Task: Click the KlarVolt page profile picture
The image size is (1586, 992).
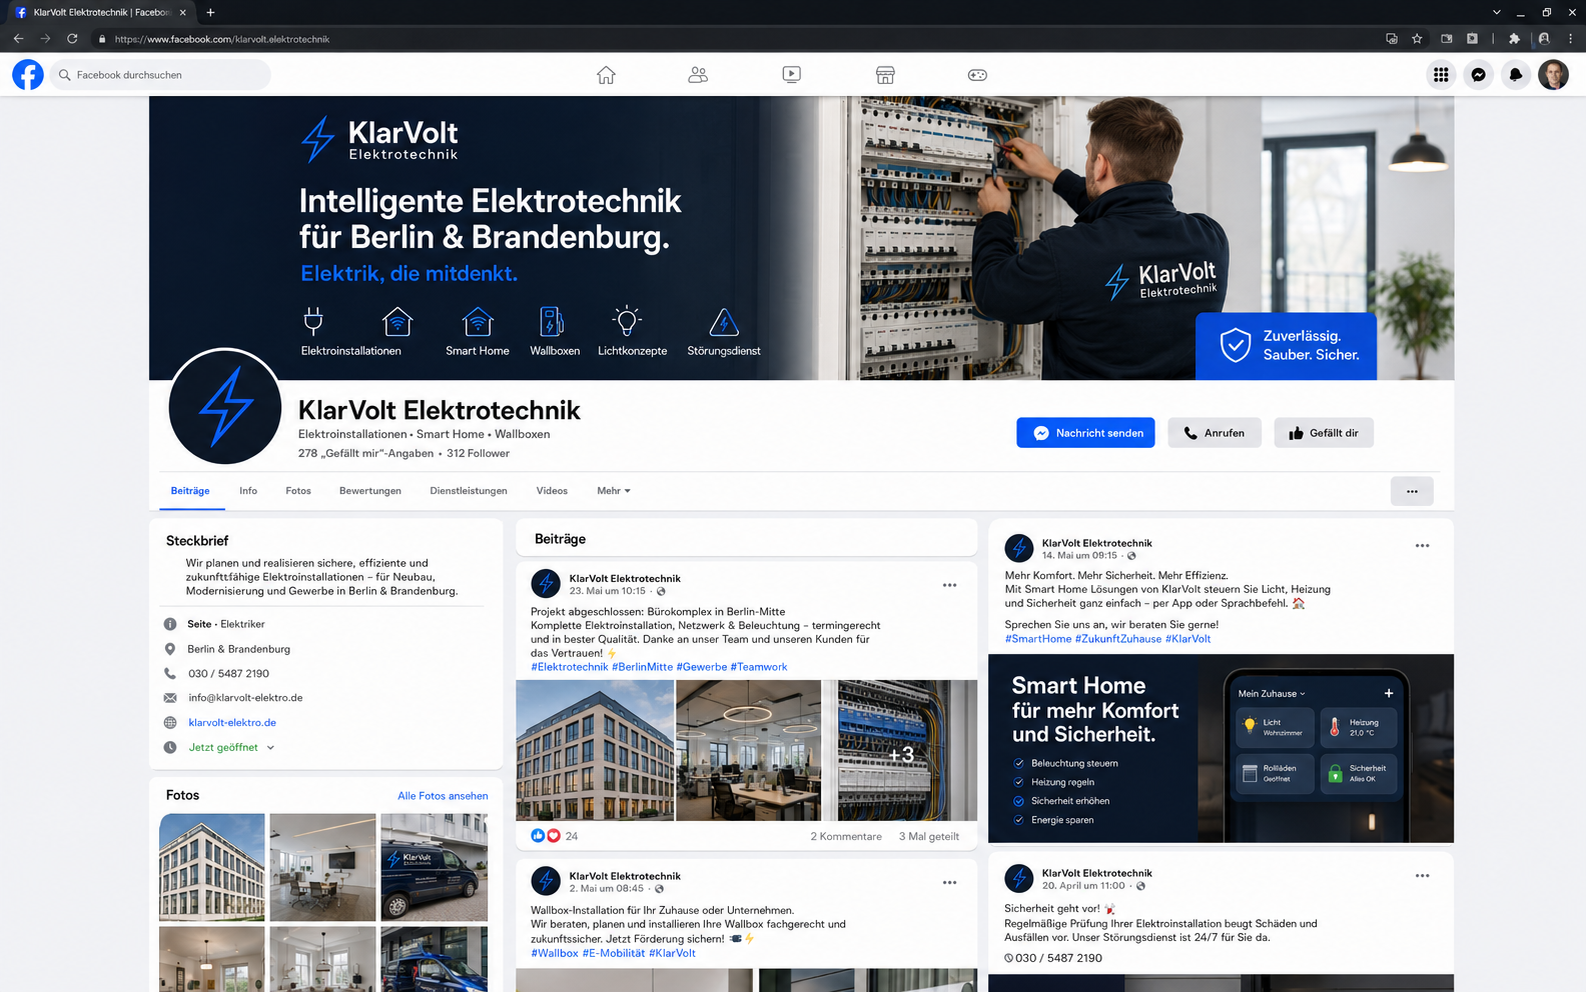Action: (225, 407)
